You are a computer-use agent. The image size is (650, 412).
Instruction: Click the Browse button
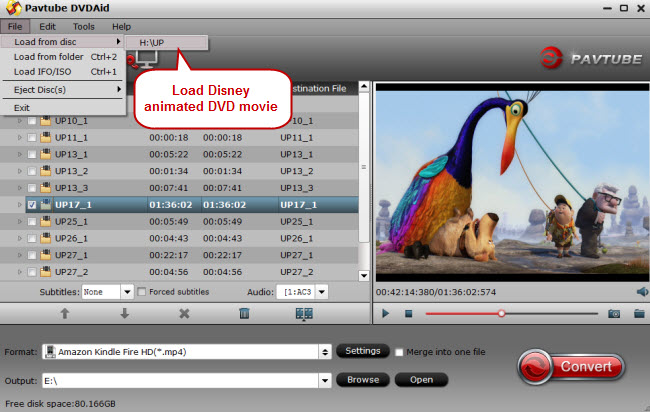(363, 380)
